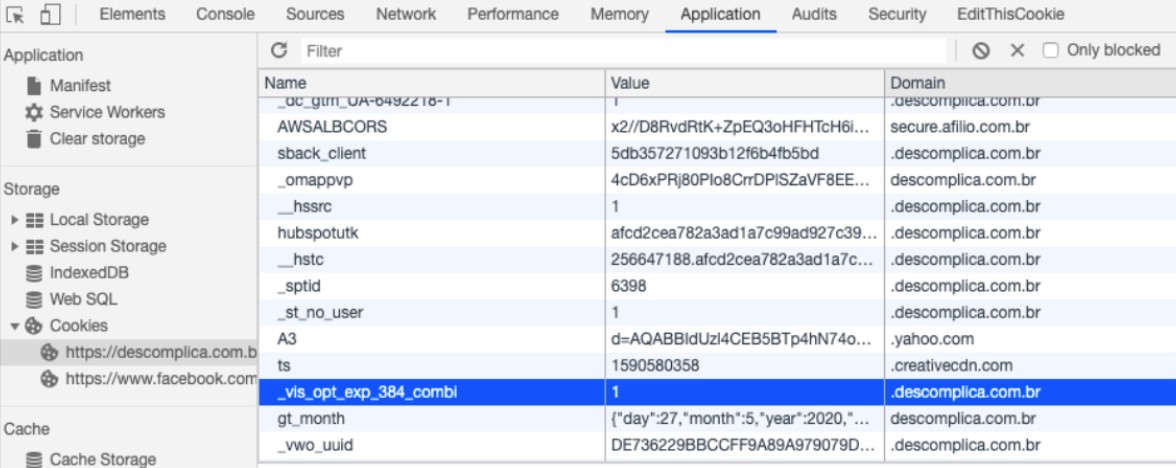Click the refresh cookies icon
The width and height of the screenshot is (1176, 468).
click(280, 50)
